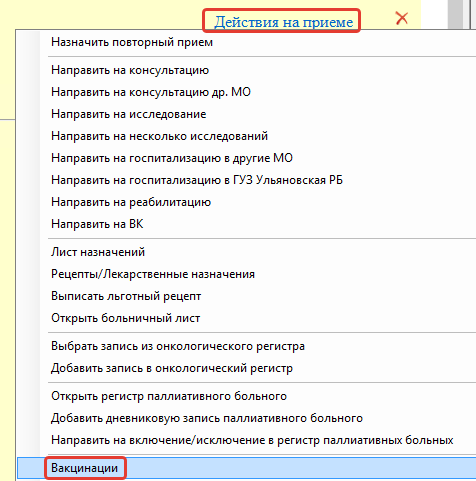Choose Направить на ВК
Screen dimensions: 476x481
coord(247,224)
